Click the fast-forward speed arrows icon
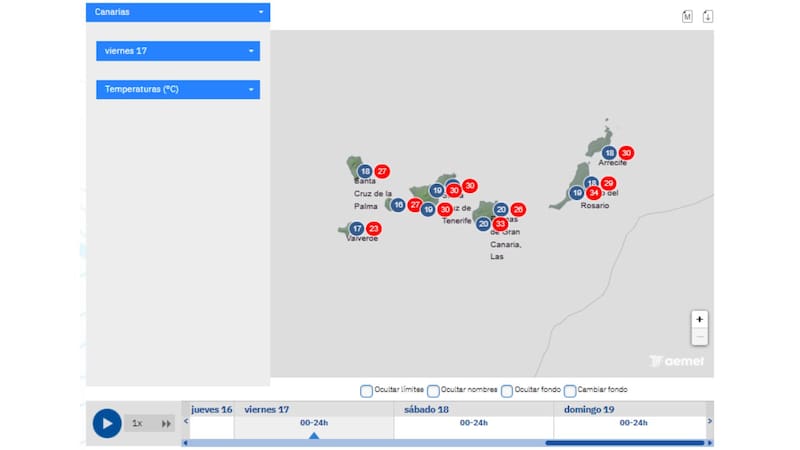Image resolution: width=800 pixels, height=450 pixels. [x=167, y=423]
